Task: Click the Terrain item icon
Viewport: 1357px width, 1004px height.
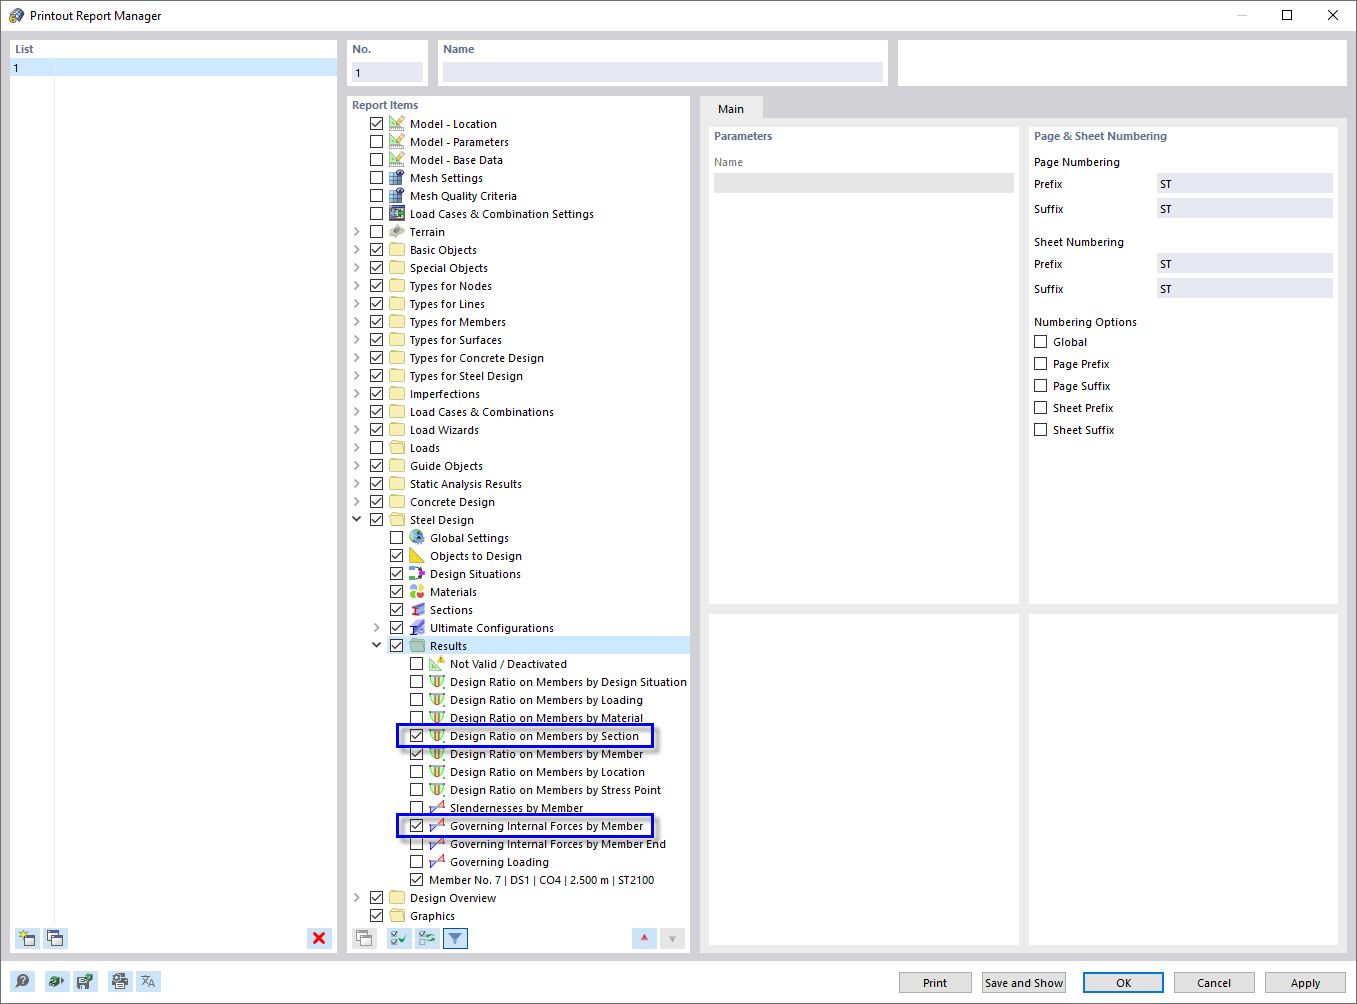Action: [397, 232]
